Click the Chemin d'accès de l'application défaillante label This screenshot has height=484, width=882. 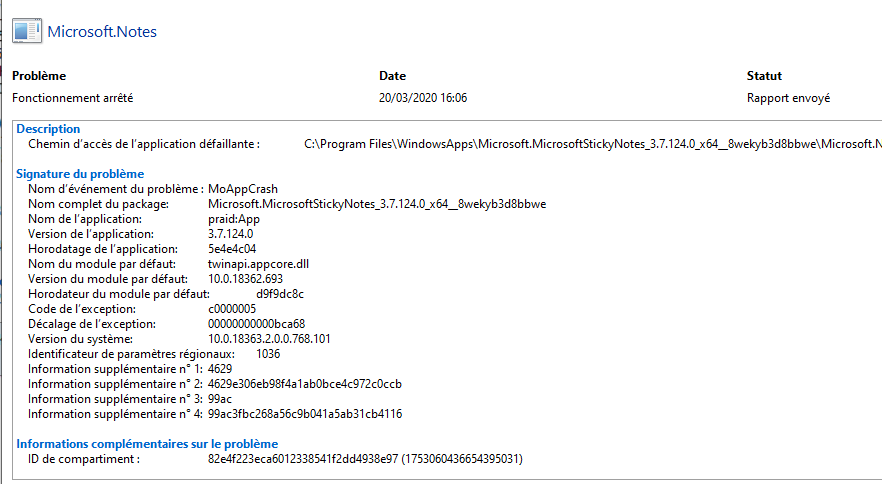tap(144, 144)
